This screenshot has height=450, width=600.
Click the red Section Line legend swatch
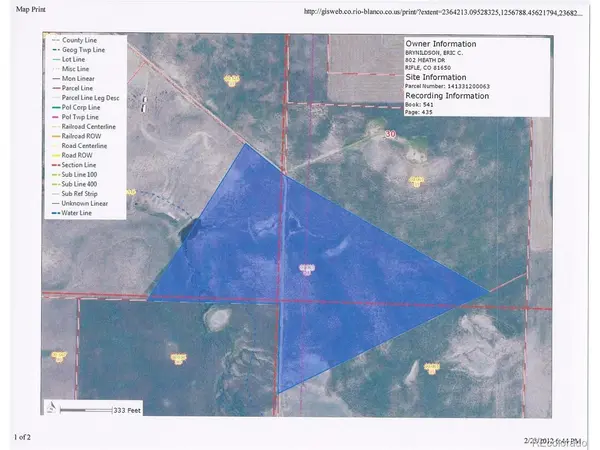tap(56, 165)
